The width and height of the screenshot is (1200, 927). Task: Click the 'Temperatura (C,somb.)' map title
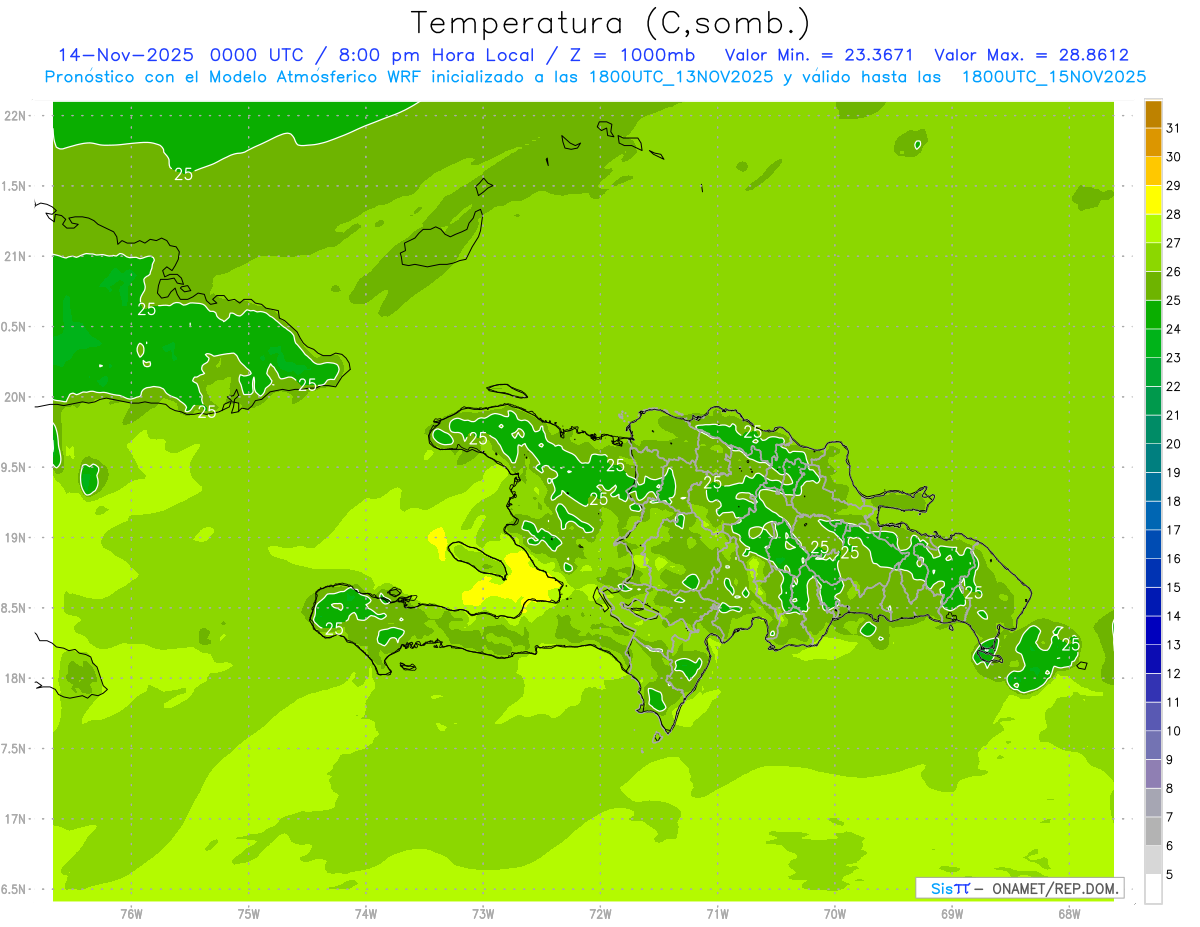611,23
